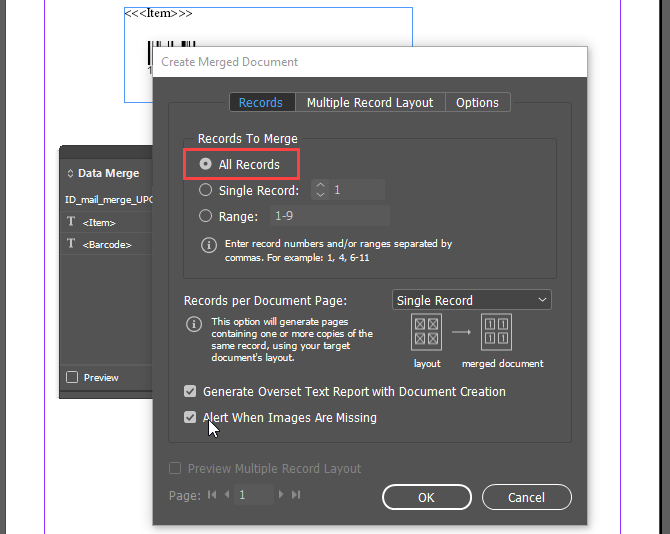Toggle Preview checkbox in Data Merge panel
The image size is (670, 534).
72,377
